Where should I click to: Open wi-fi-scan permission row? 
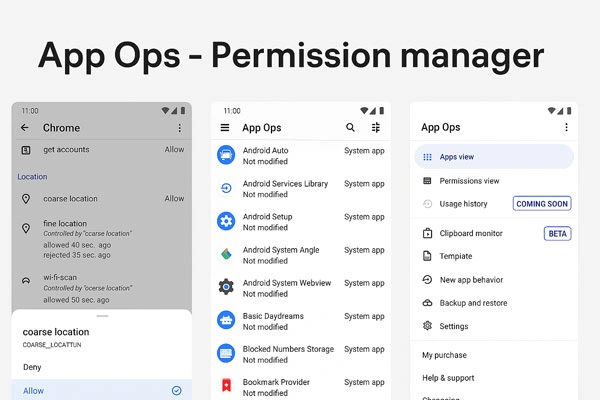coord(102,288)
